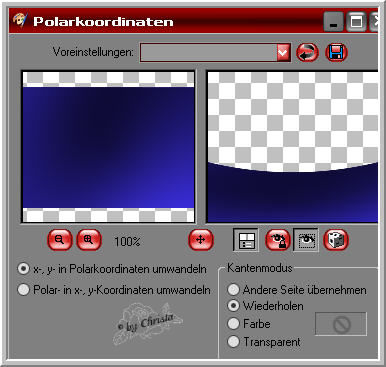Click the left before-preview image pane
The width and height of the screenshot is (386, 367).
point(108,147)
